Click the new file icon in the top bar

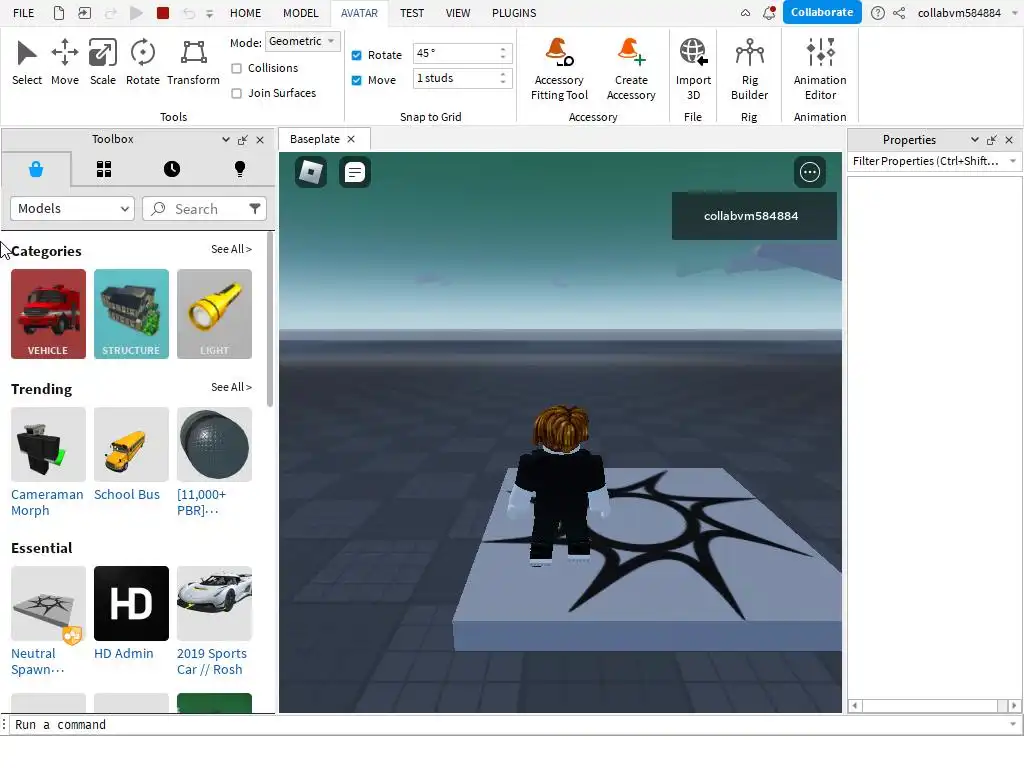pyautogui.click(x=59, y=12)
